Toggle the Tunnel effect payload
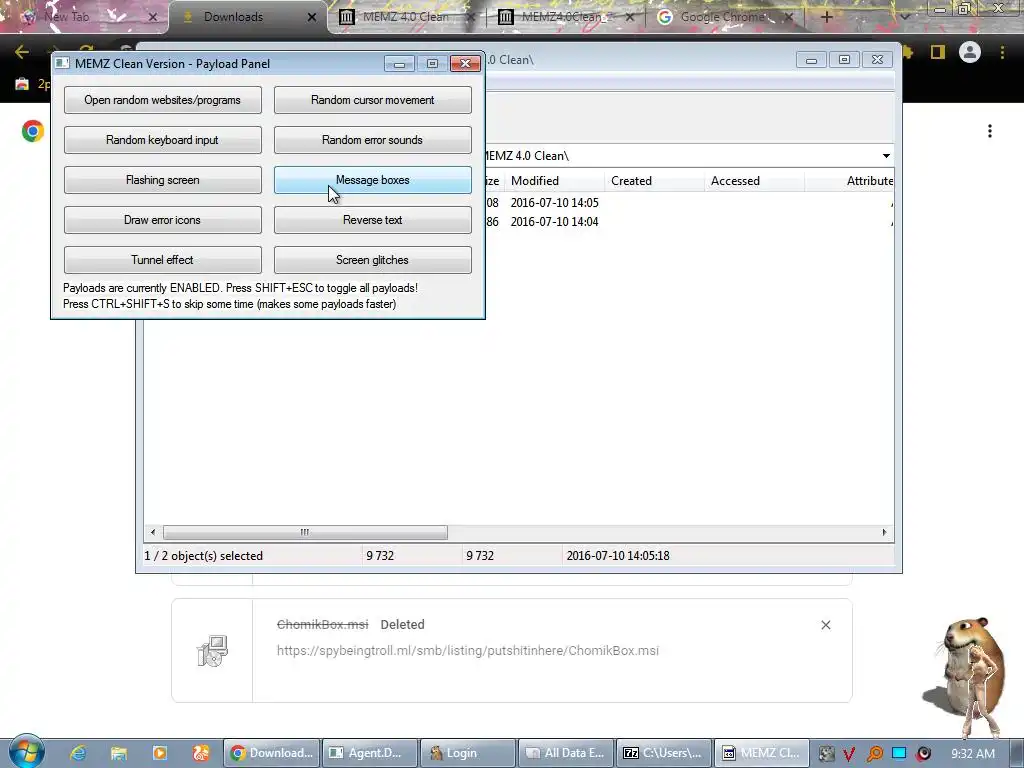1024x768 pixels. point(163,260)
